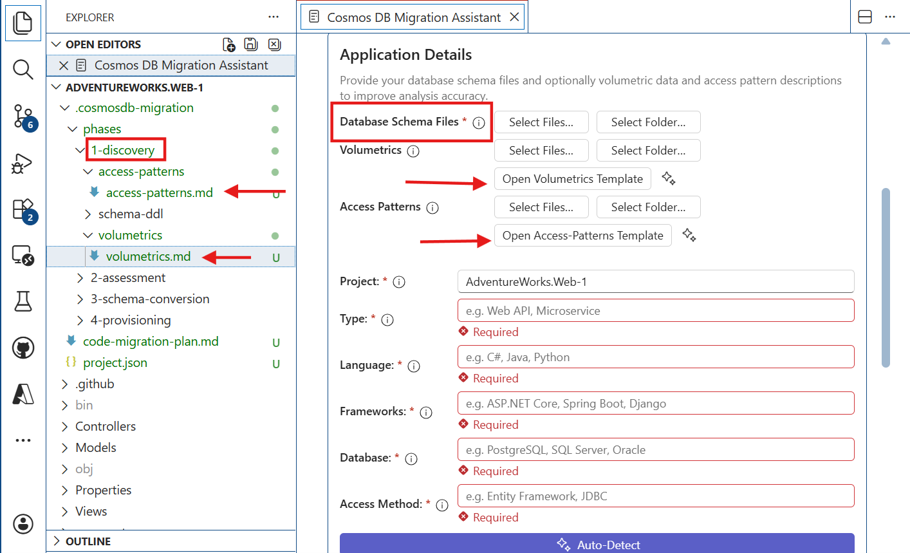910x553 pixels.
Task: Expand the 3-schema-conversion folder
Action: point(80,299)
